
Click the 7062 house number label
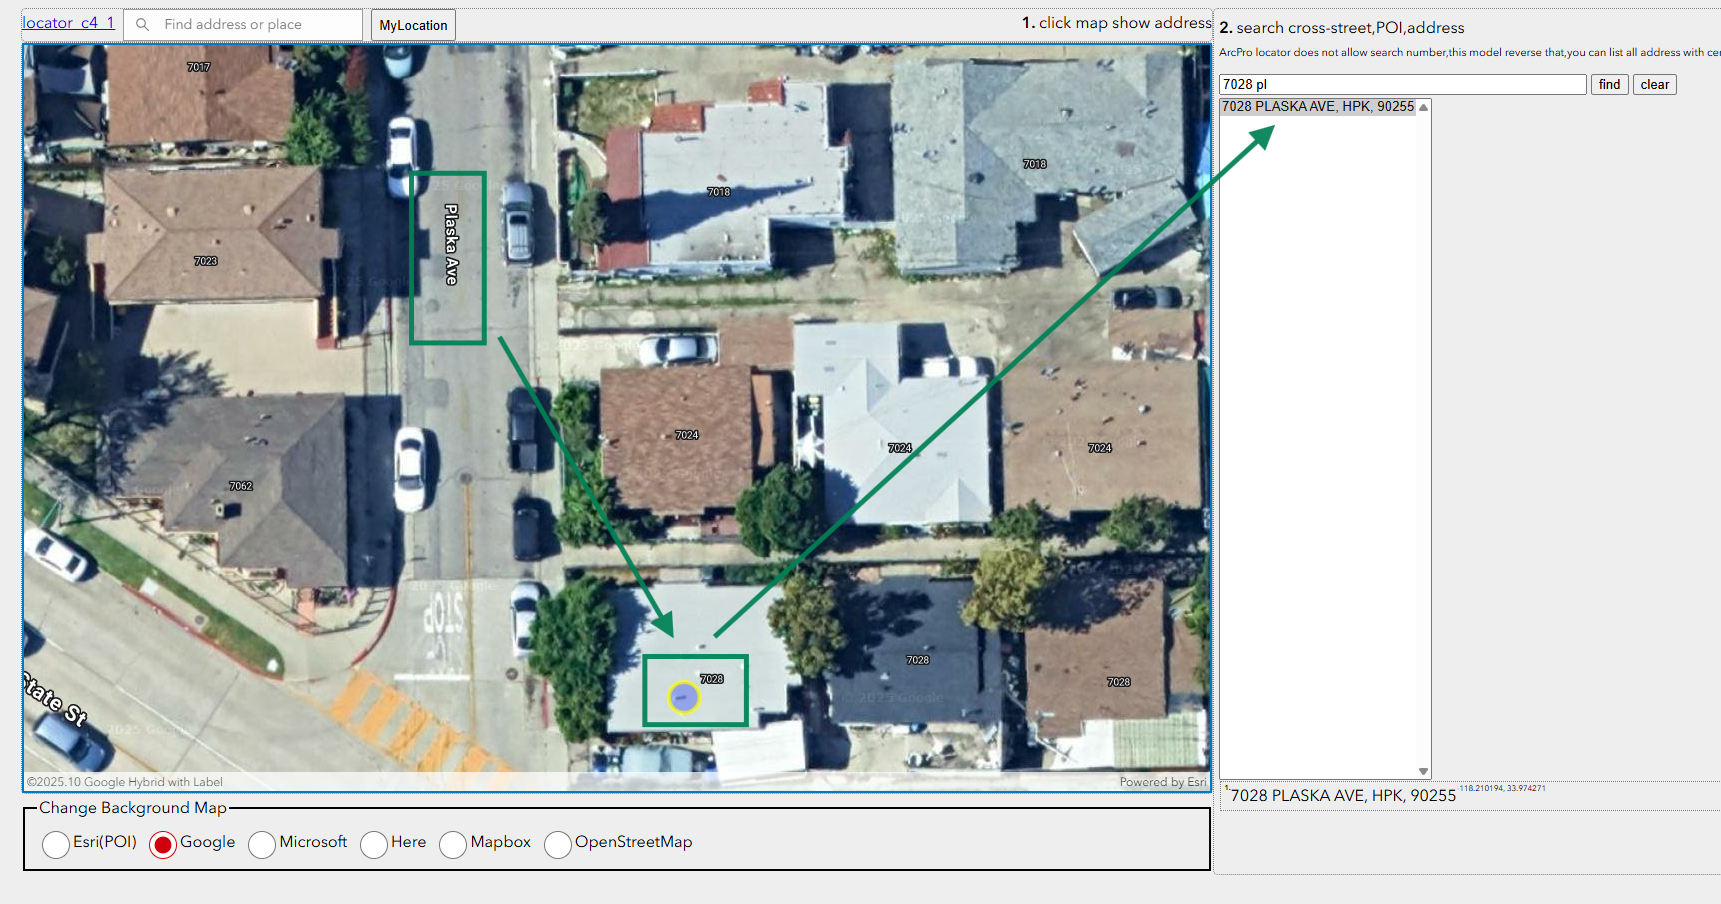point(241,486)
